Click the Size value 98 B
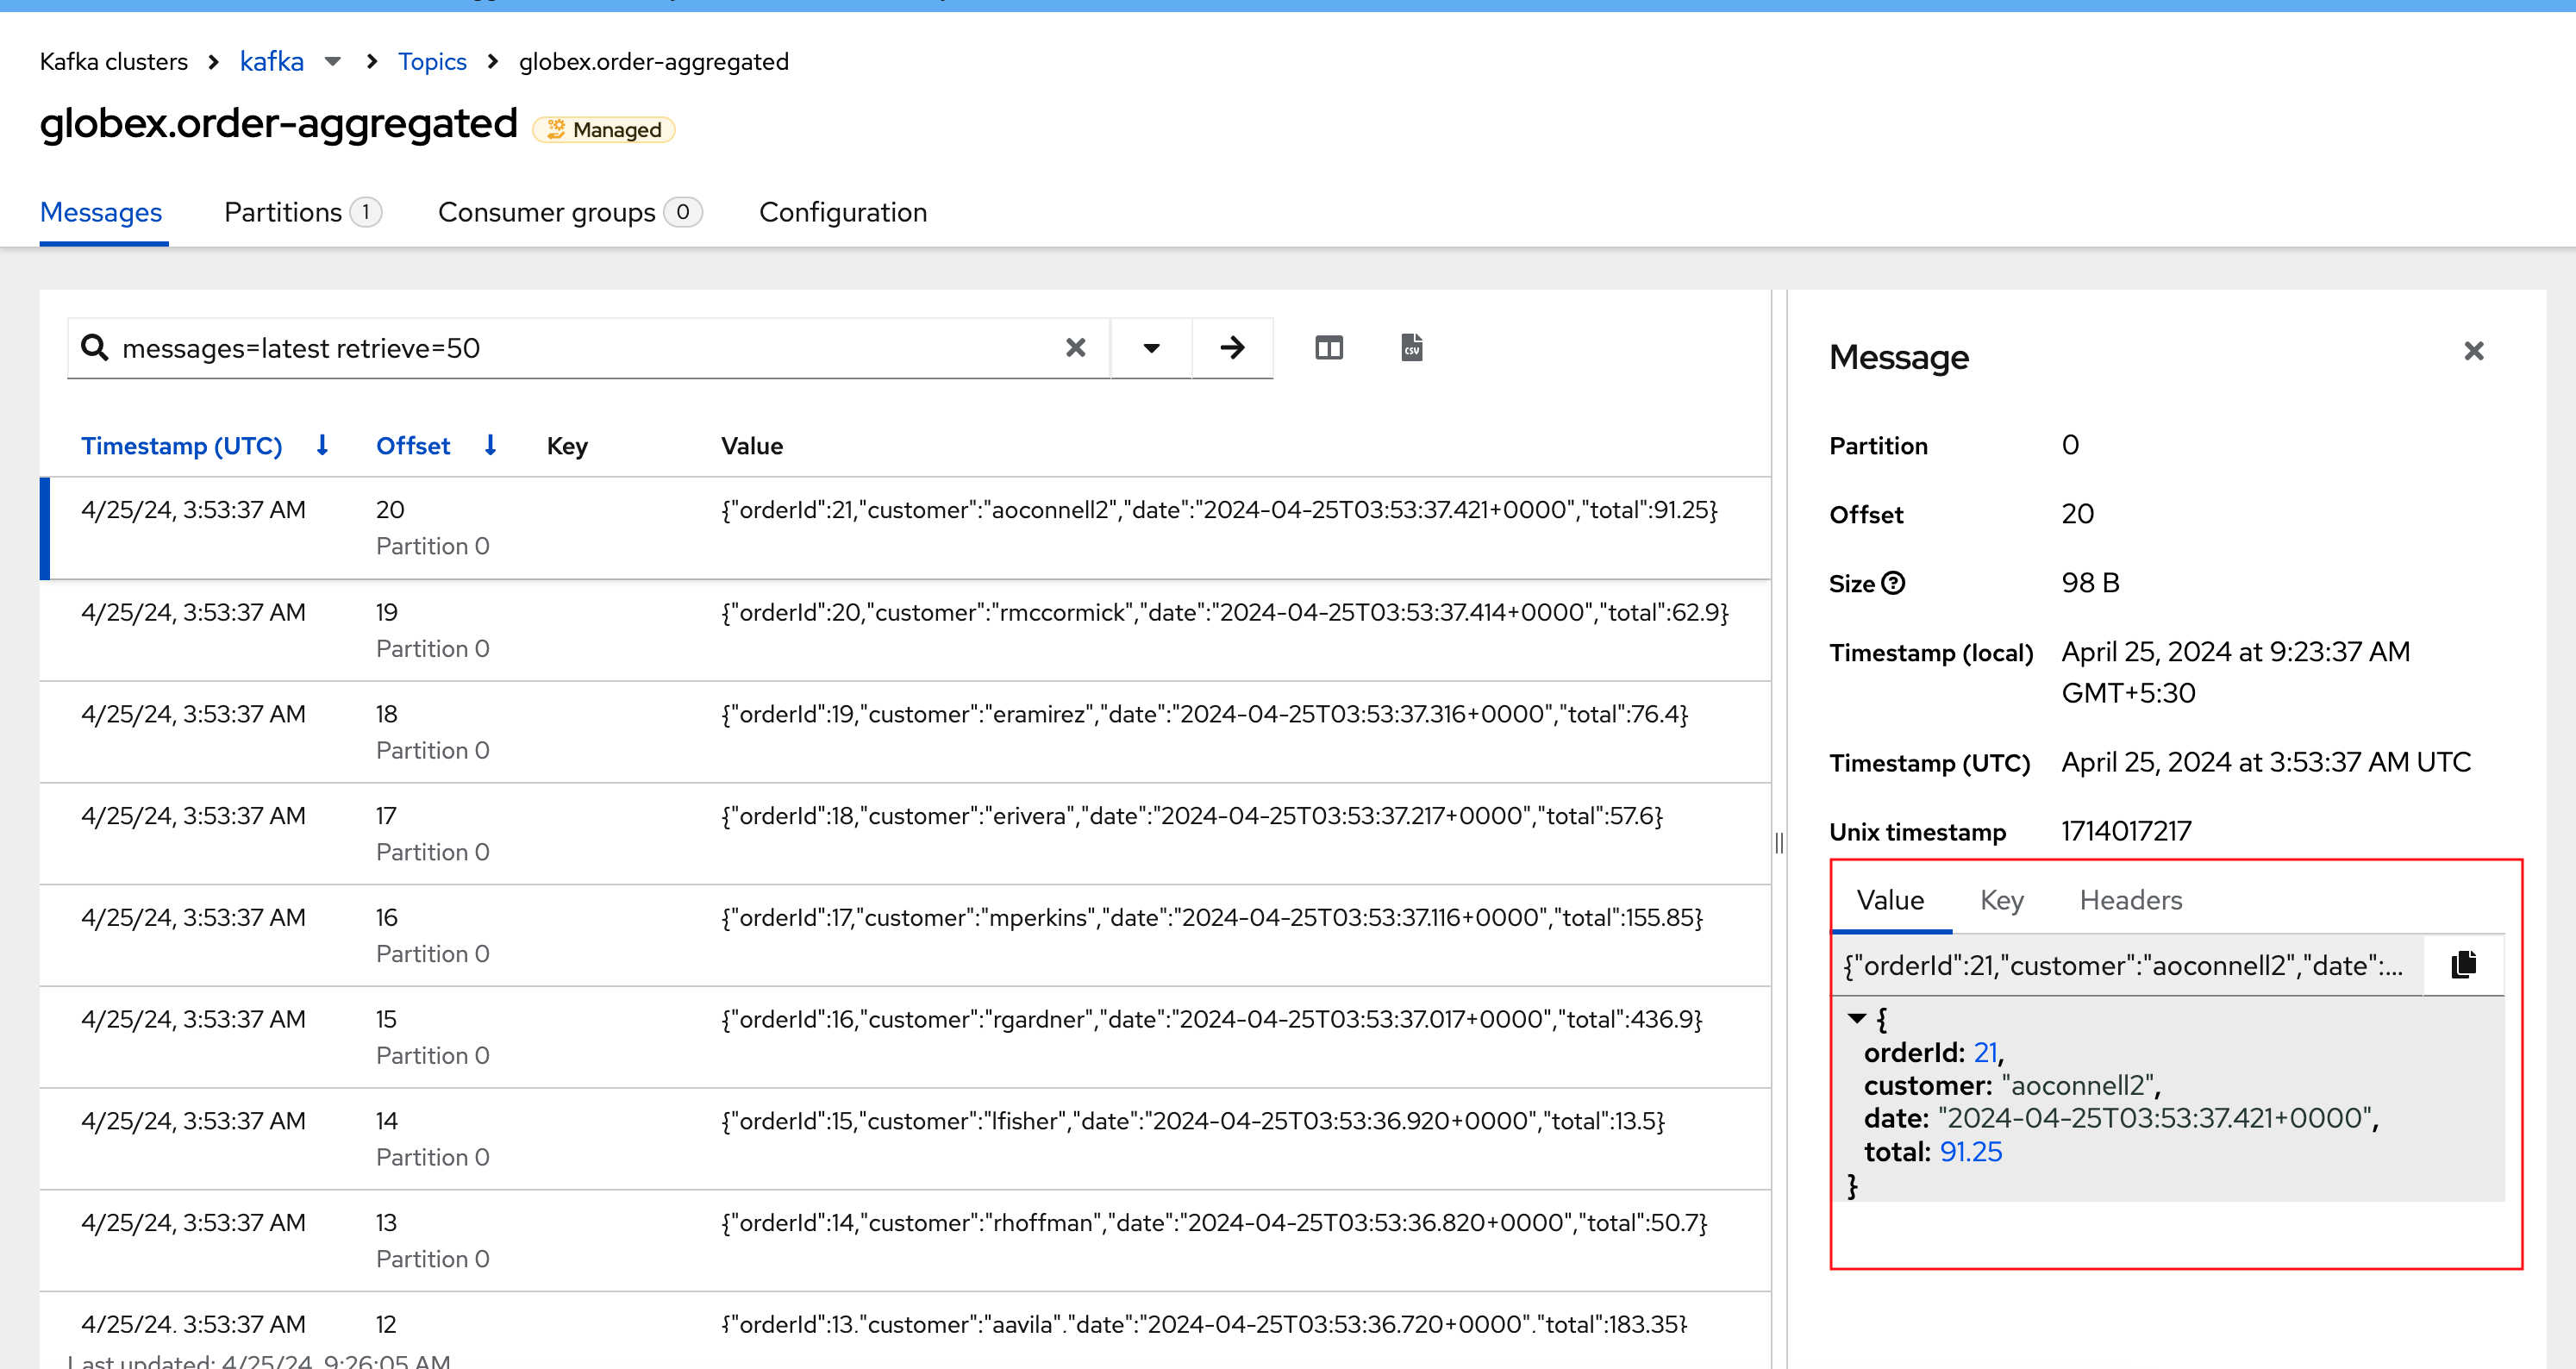 coord(2090,583)
